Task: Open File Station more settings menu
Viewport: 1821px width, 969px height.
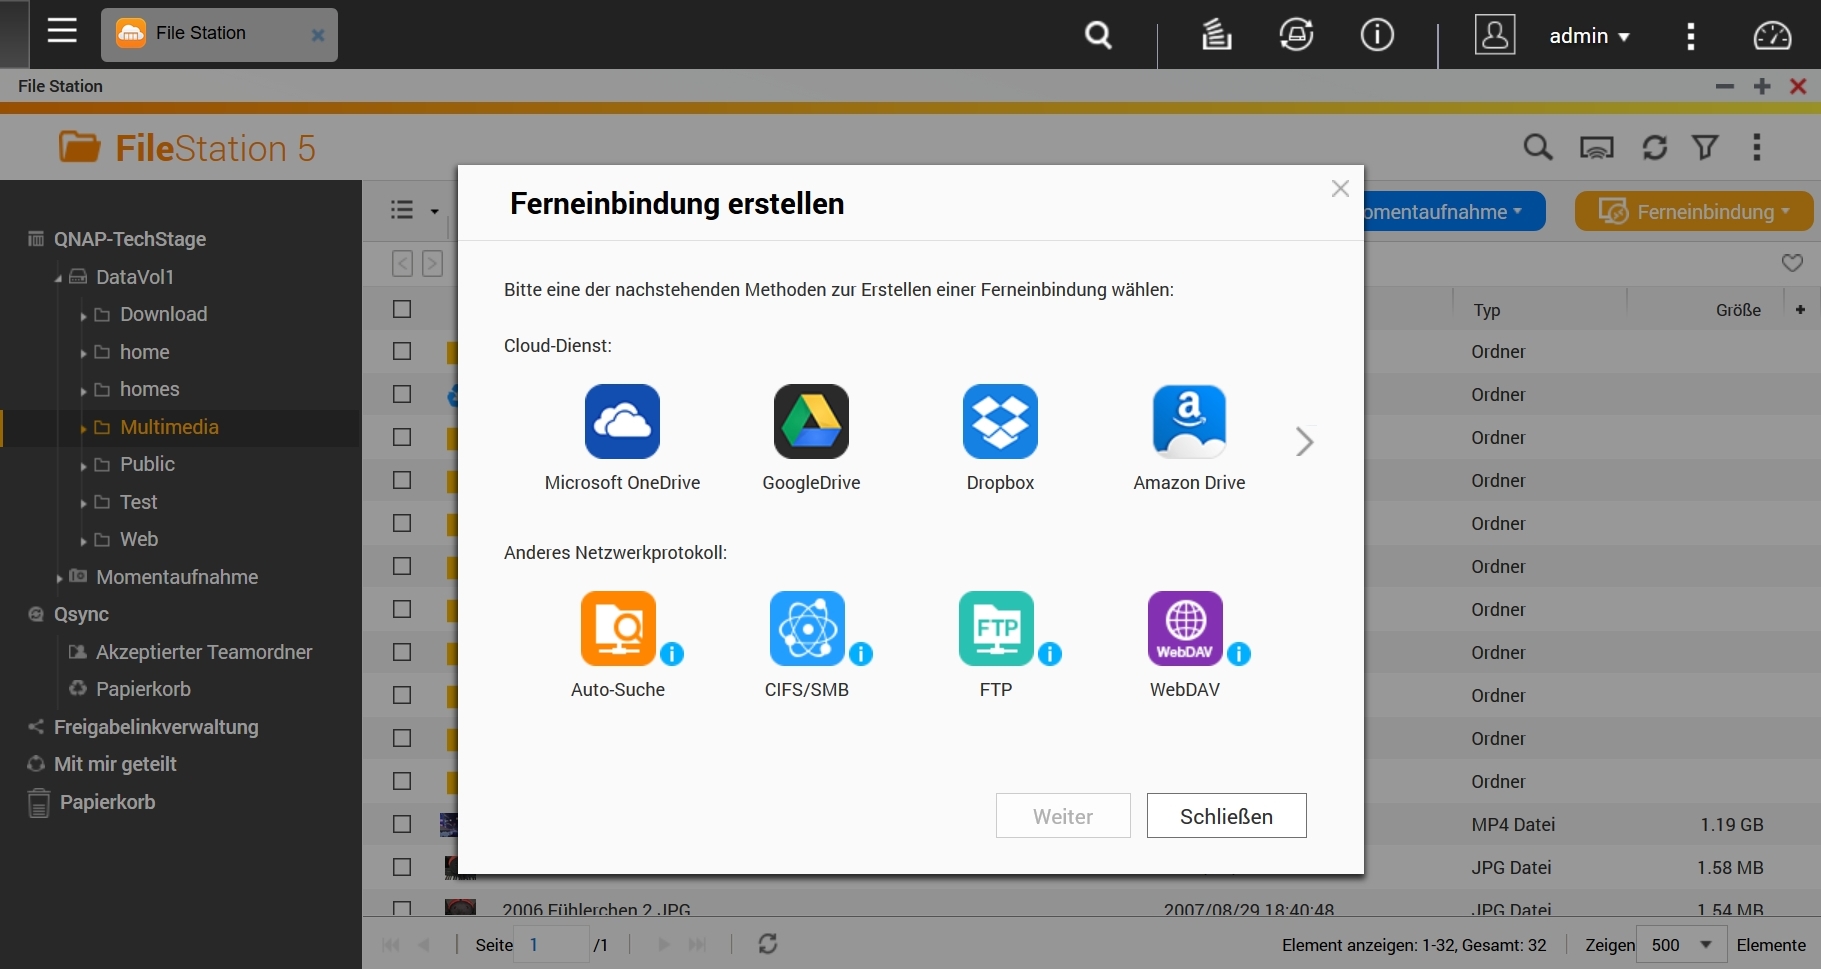Action: (x=1757, y=148)
